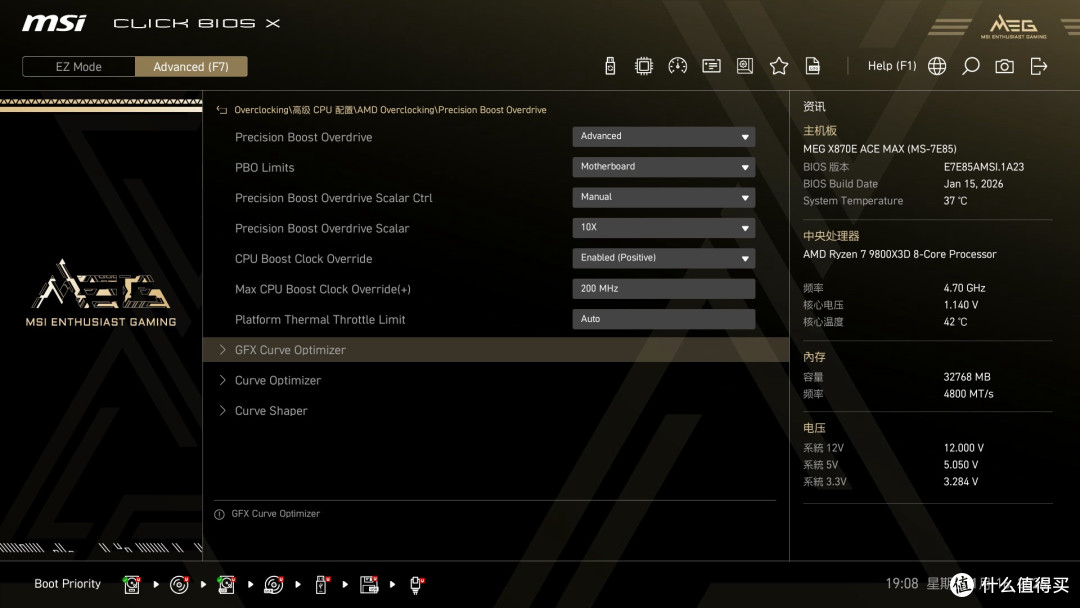Open the log file document icon

pos(813,66)
